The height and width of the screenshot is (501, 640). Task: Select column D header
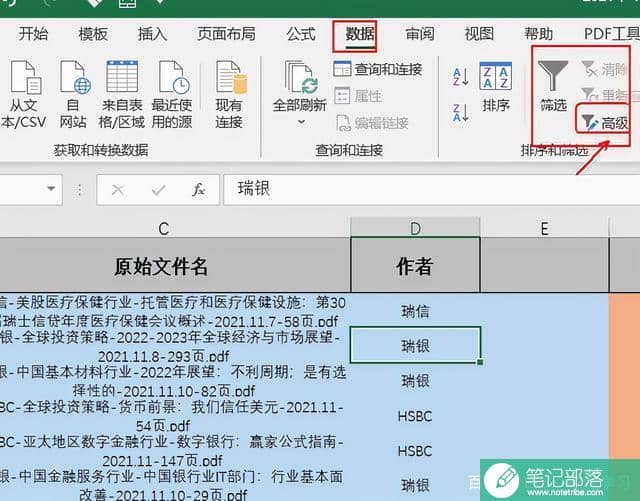[415, 228]
